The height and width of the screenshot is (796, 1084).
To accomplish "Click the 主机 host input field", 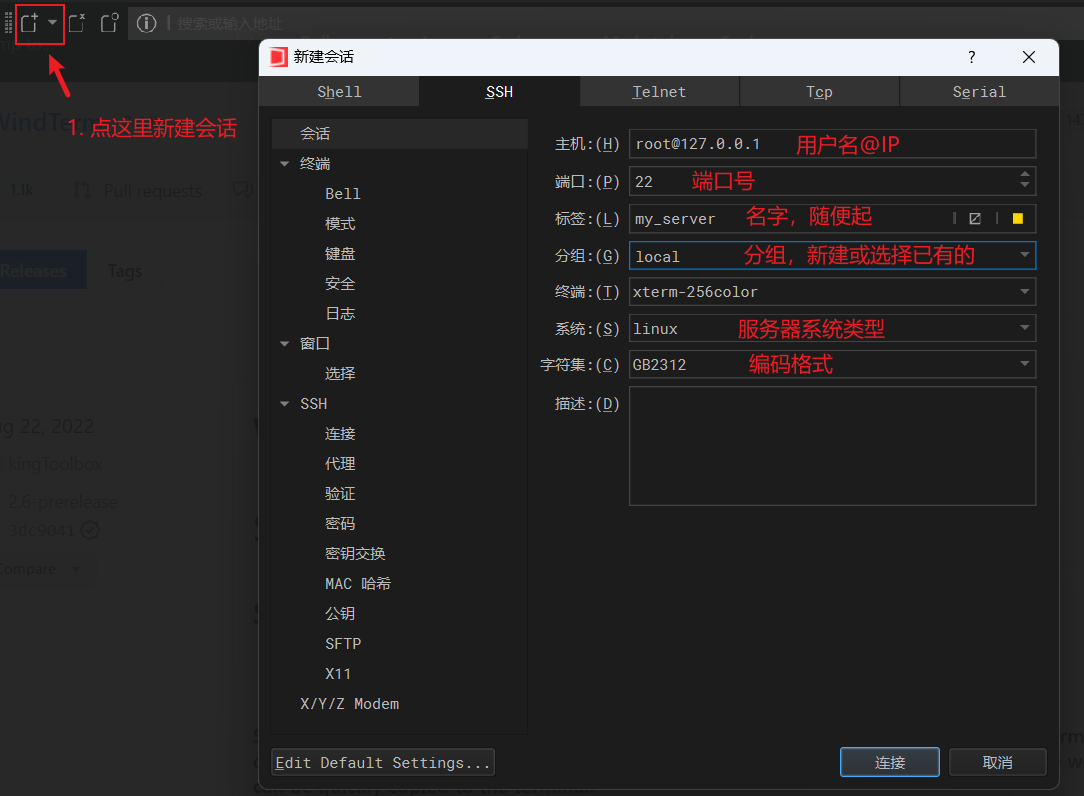I will [x=832, y=144].
